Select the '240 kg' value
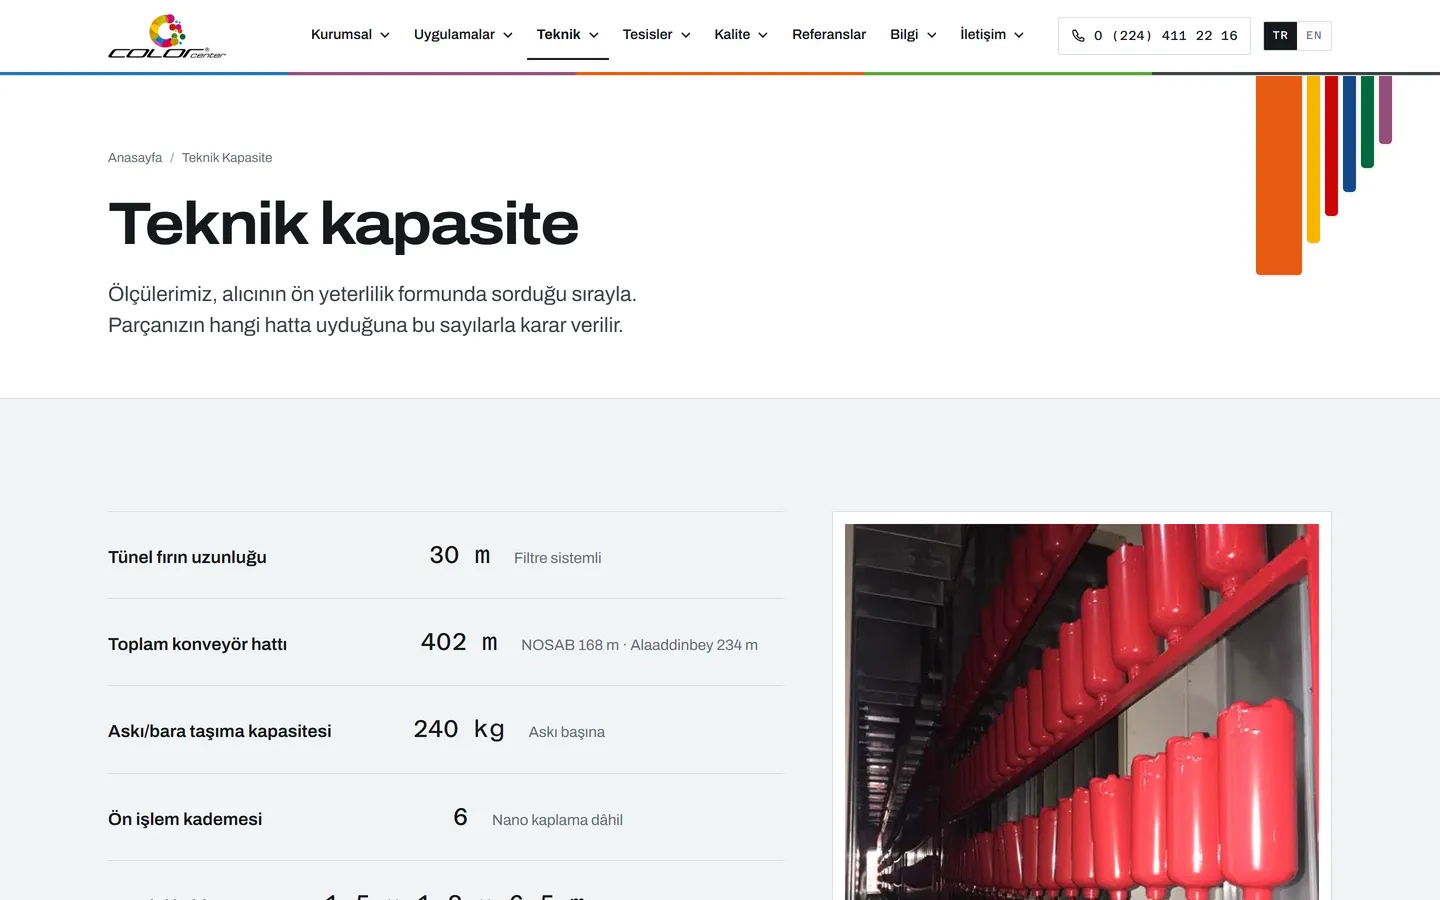The width and height of the screenshot is (1440, 900). coord(459,730)
